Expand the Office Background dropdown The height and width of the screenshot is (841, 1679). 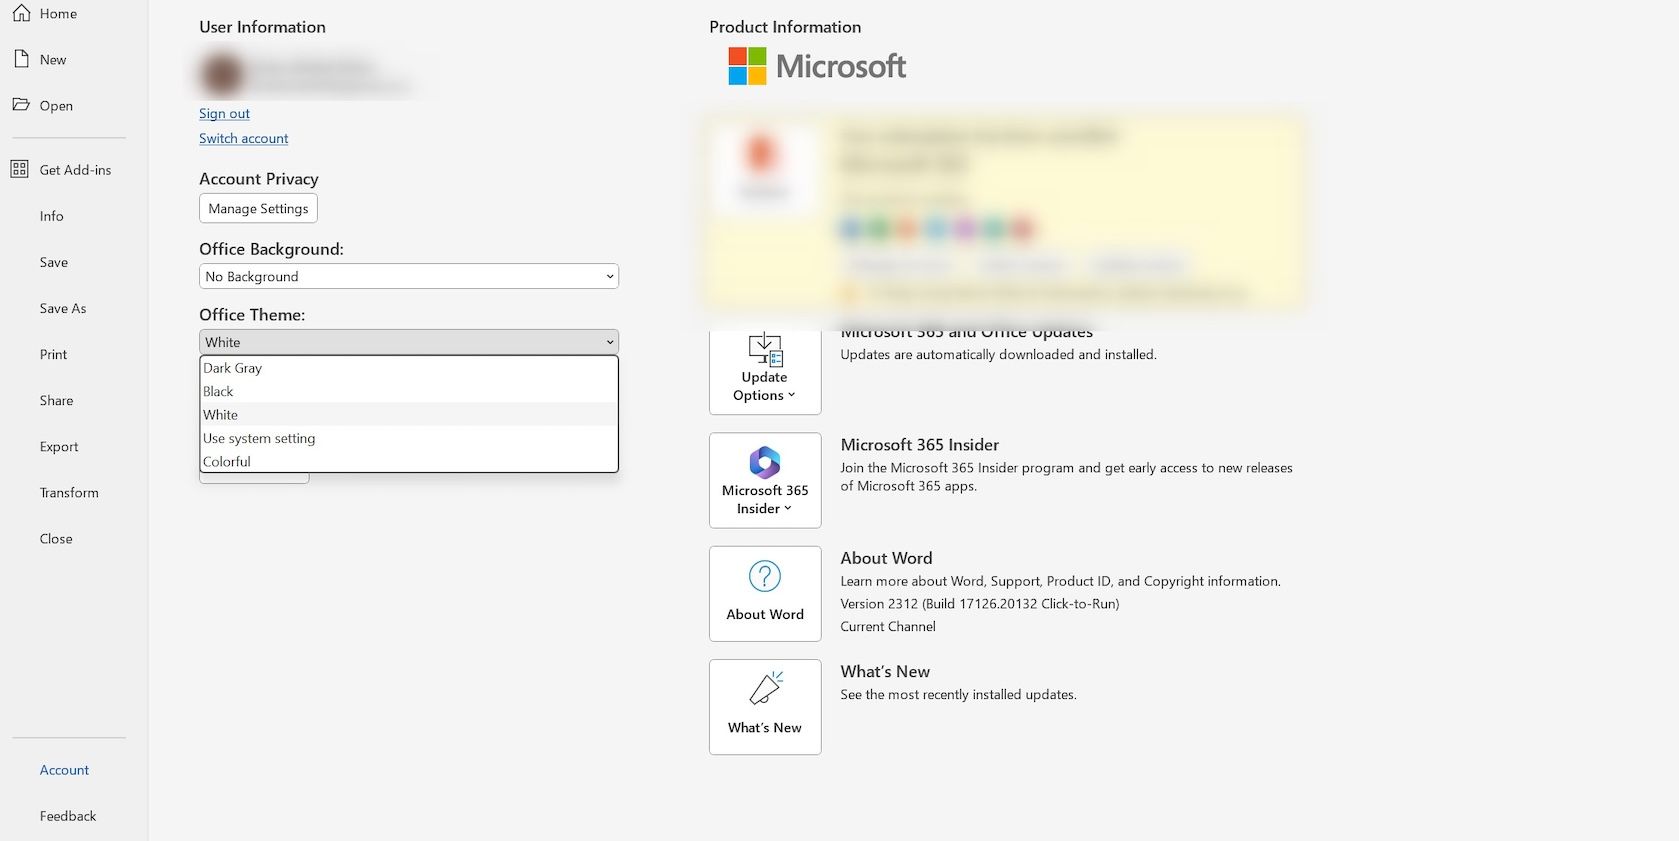coord(408,276)
